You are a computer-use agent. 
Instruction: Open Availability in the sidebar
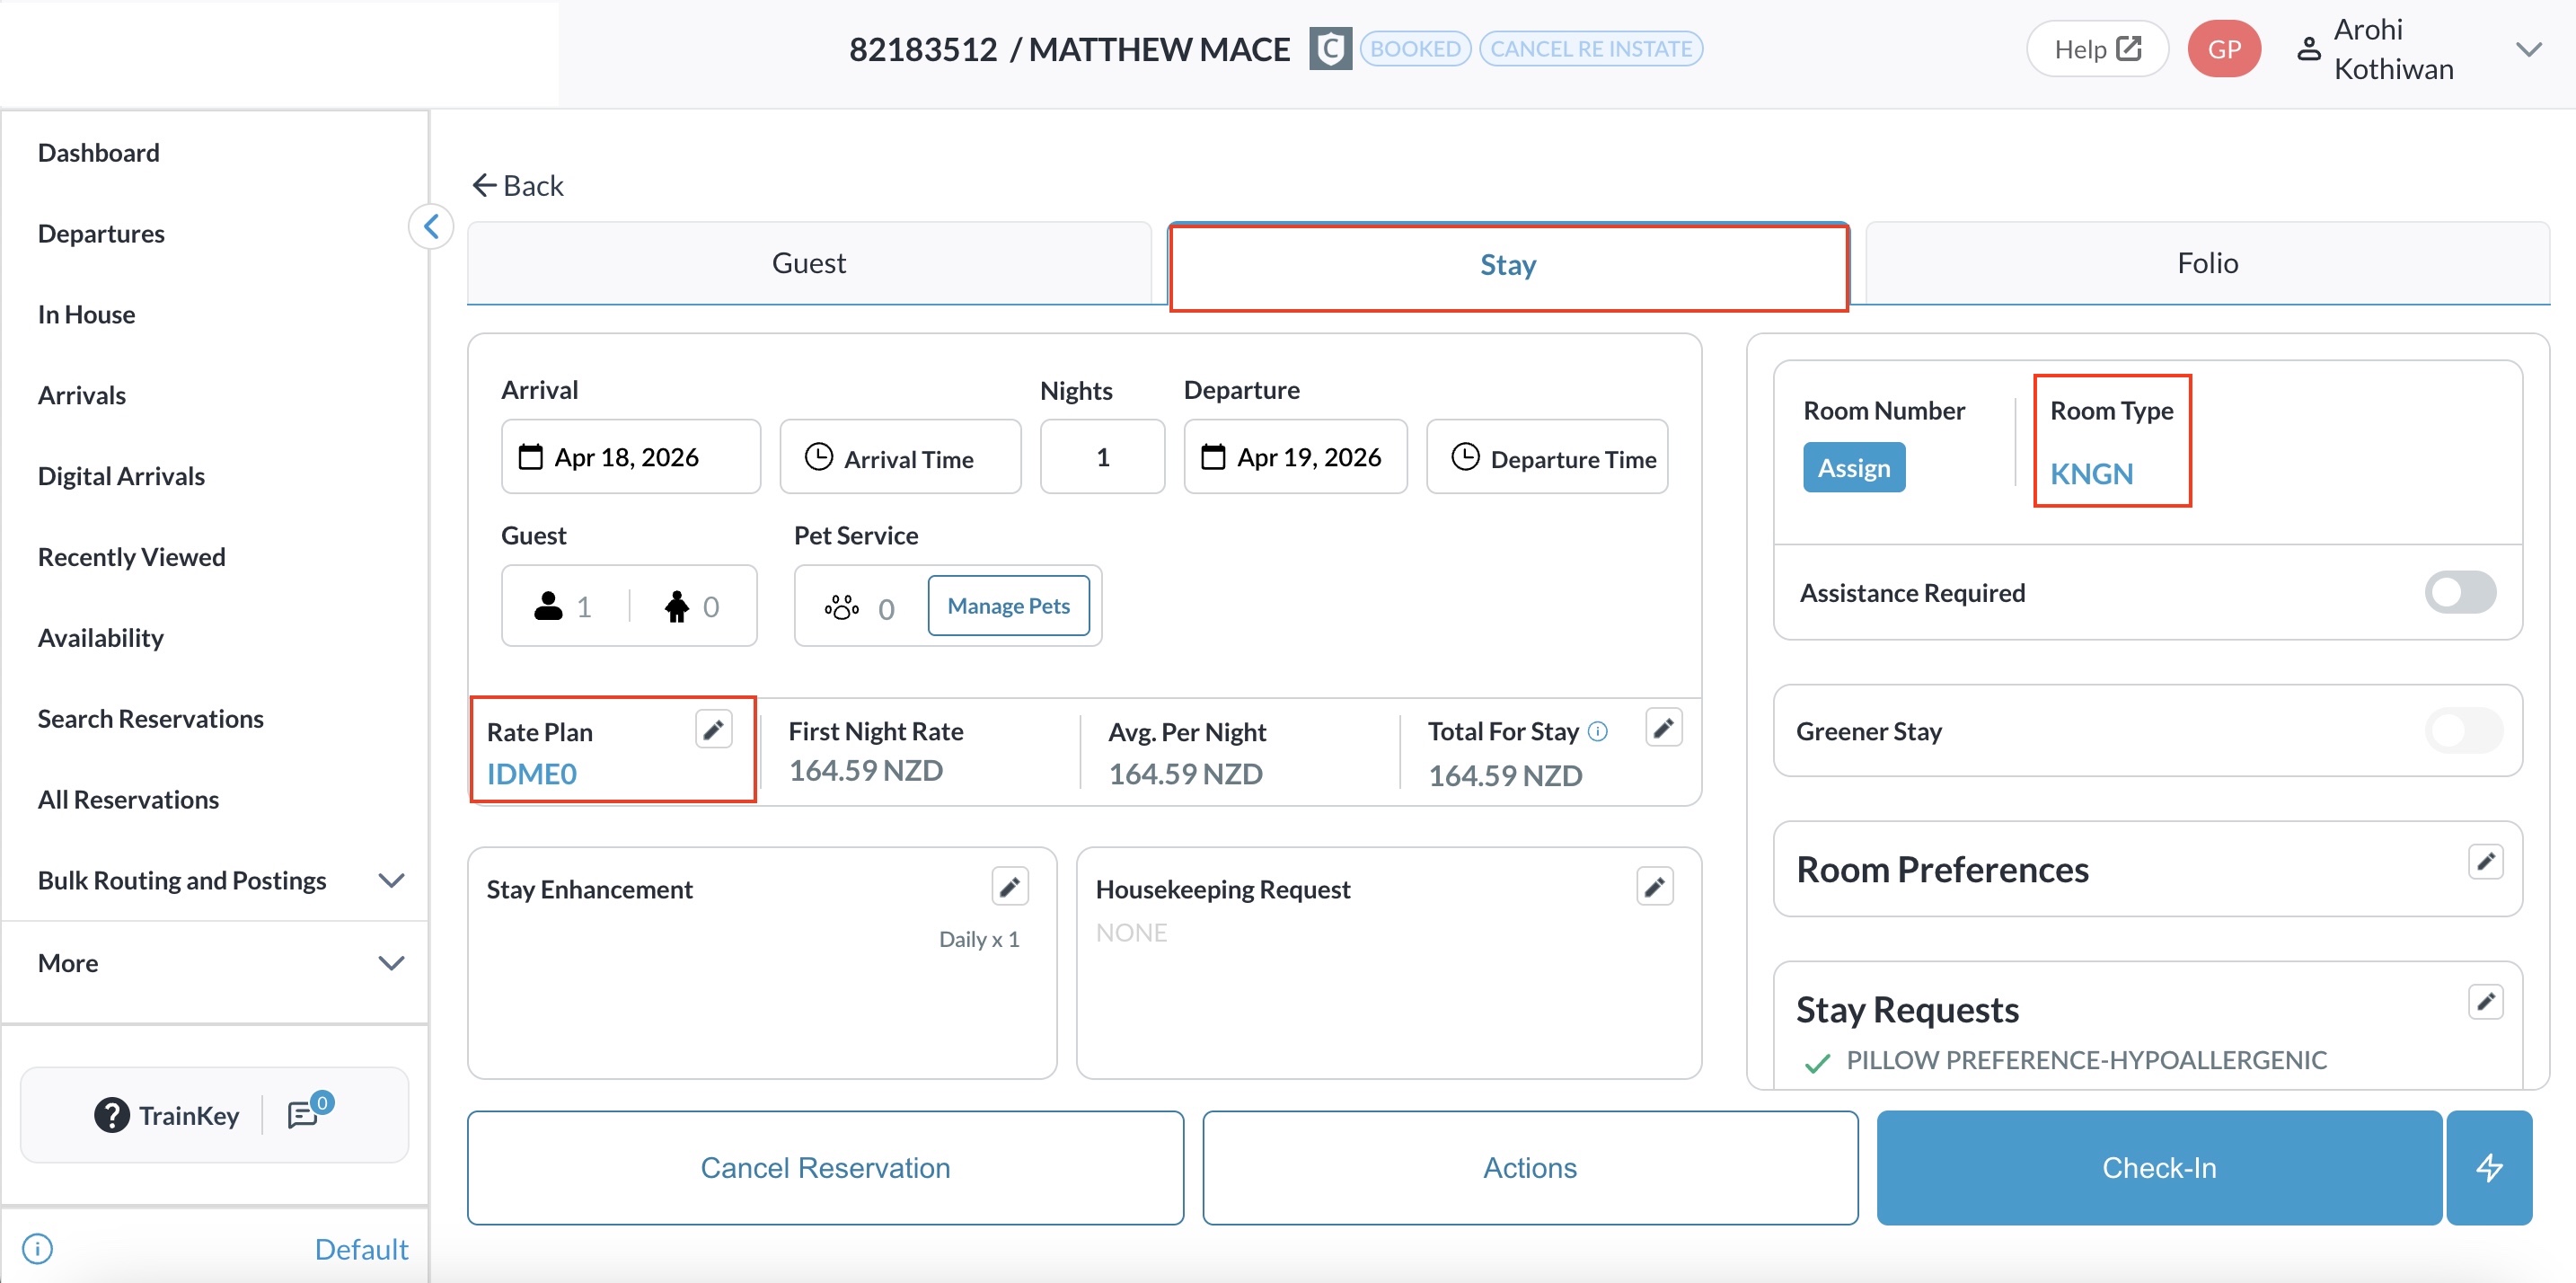pos(100,638)
